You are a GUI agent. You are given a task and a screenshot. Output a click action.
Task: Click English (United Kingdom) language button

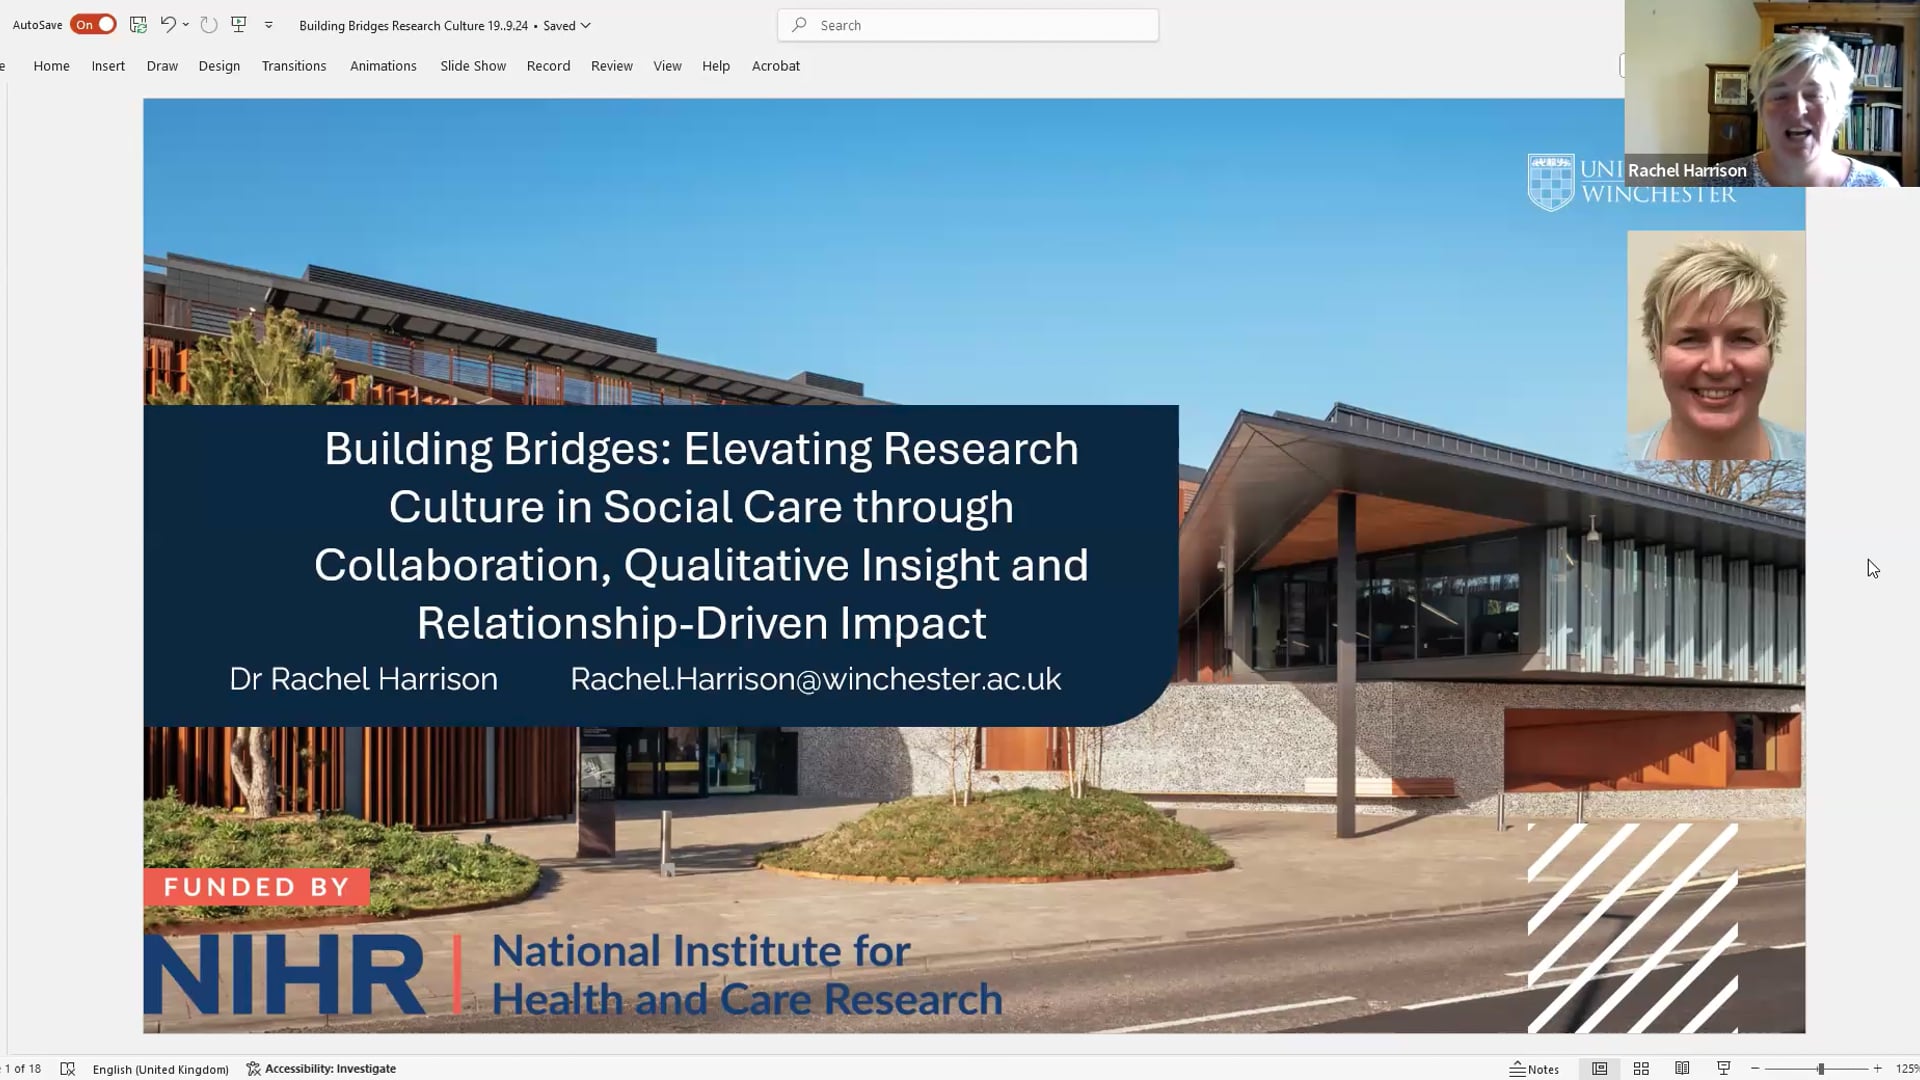(x=160, y=1068)
